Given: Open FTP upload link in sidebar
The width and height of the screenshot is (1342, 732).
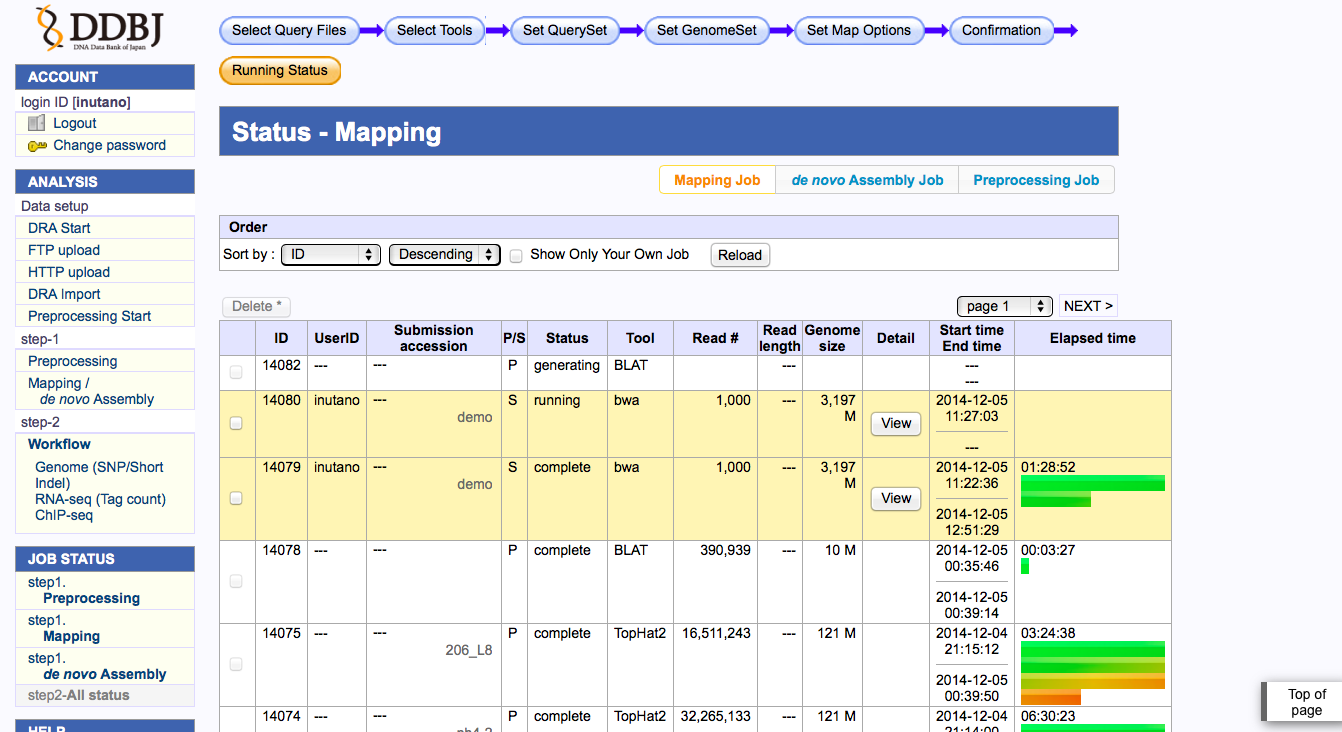Looking at the screenshot, I should (64, 250).
